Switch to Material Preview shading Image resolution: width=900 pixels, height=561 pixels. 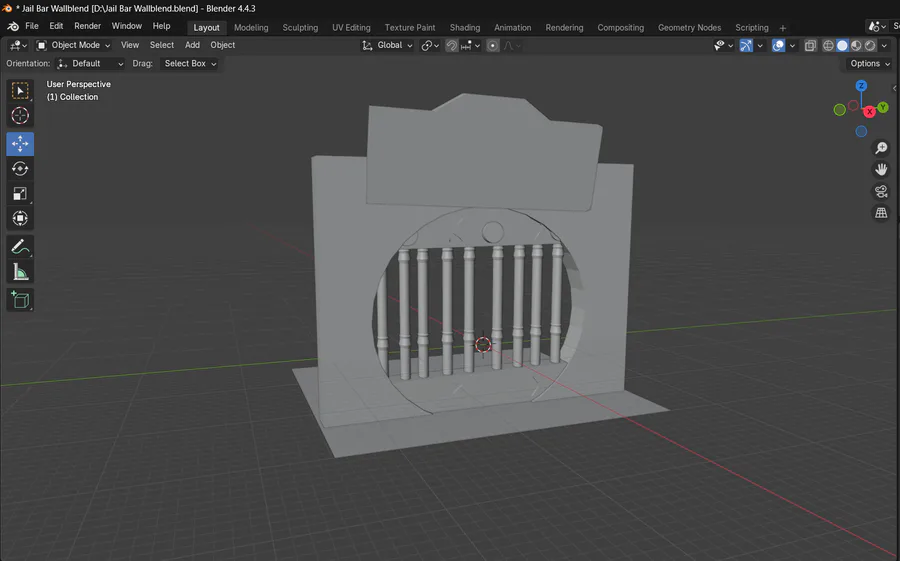(x=856, y=45)
